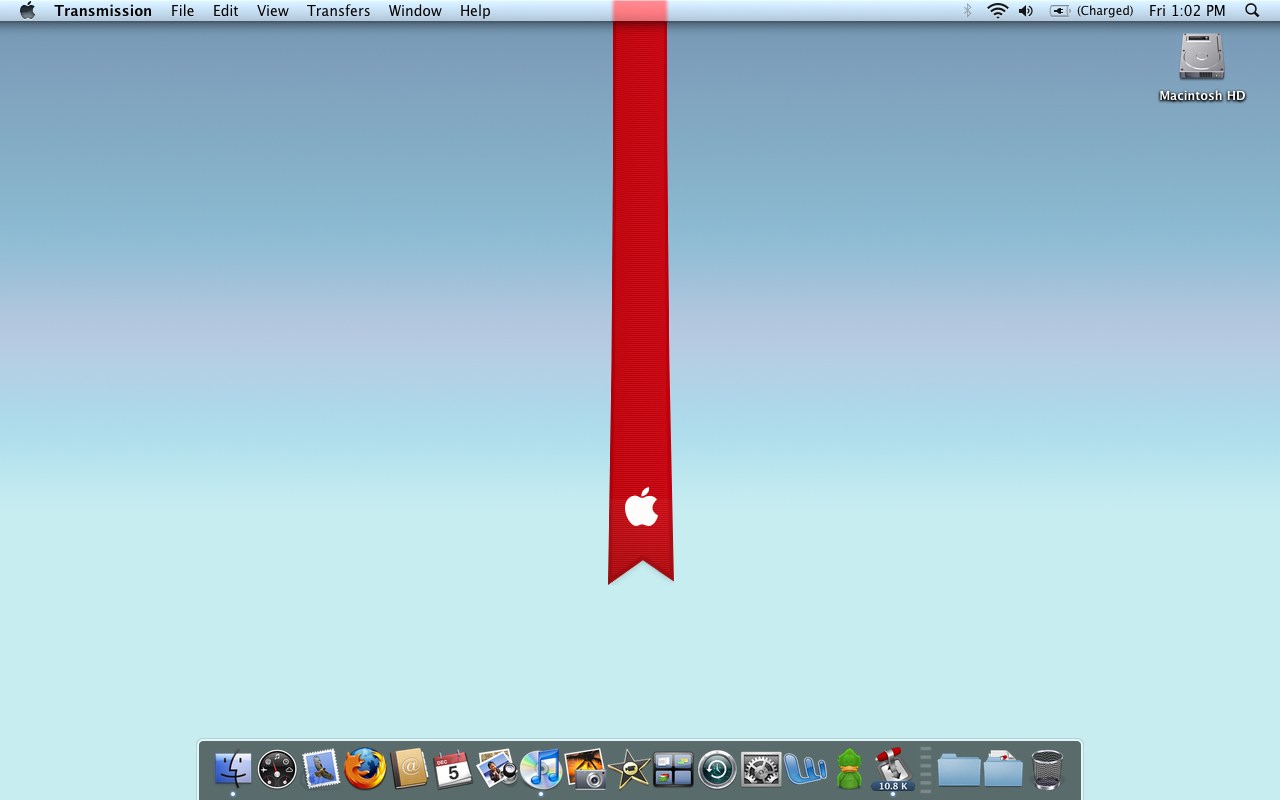Open iCal calendar icon in Dock

click(x=453, y=769)
